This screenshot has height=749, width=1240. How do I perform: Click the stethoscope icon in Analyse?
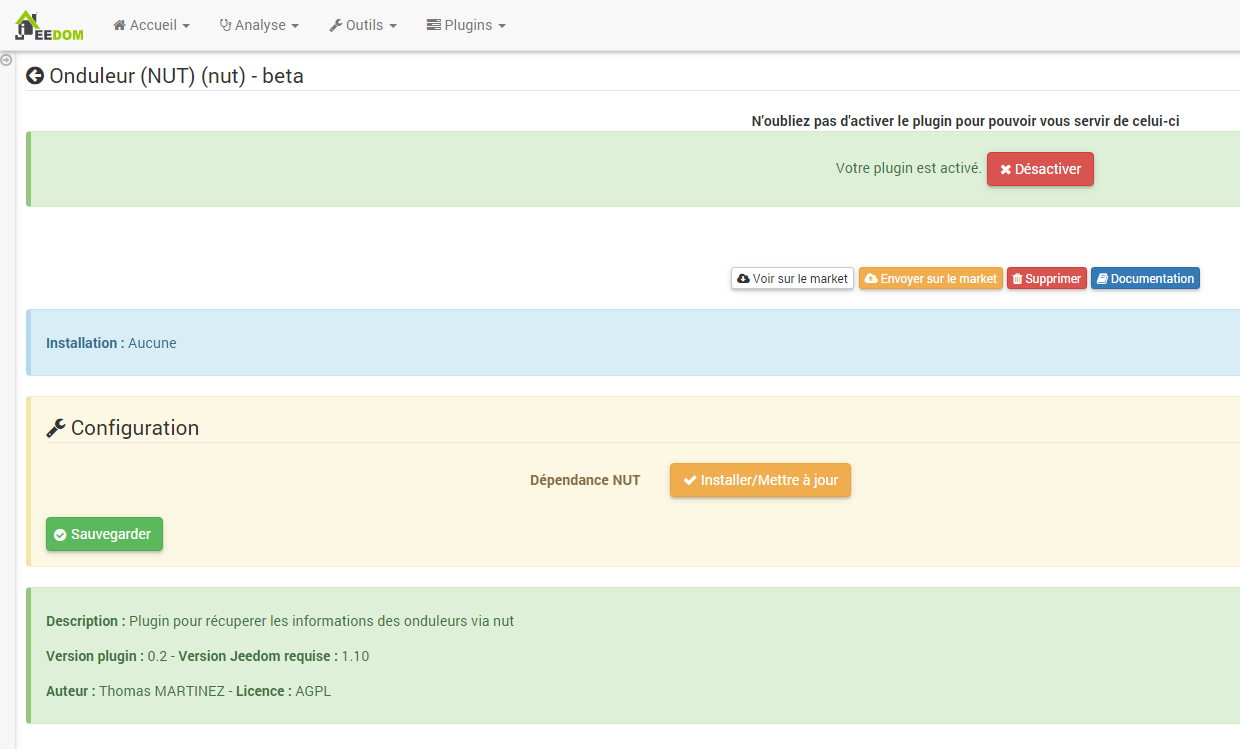[x=225, y=25]
